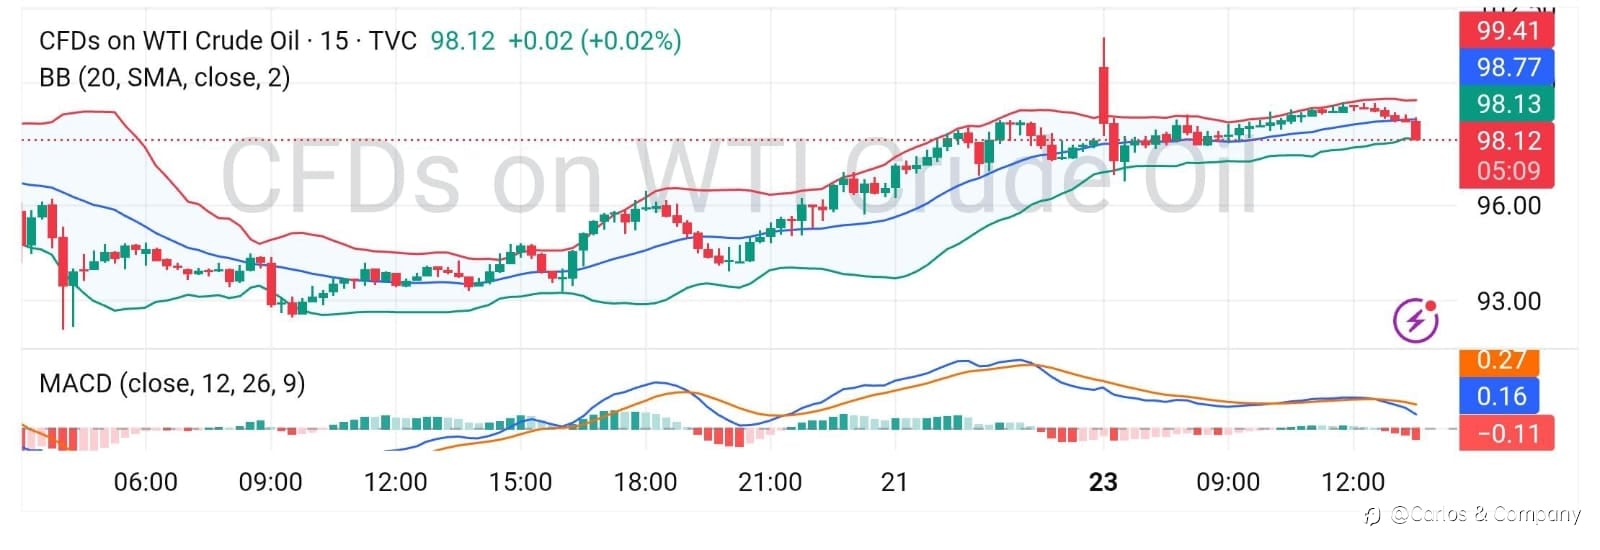This screenshot has height=550, width=1600.
Task: Click the 18:00 time axis label
Action: pyautogui.click(x=645, y=482)
